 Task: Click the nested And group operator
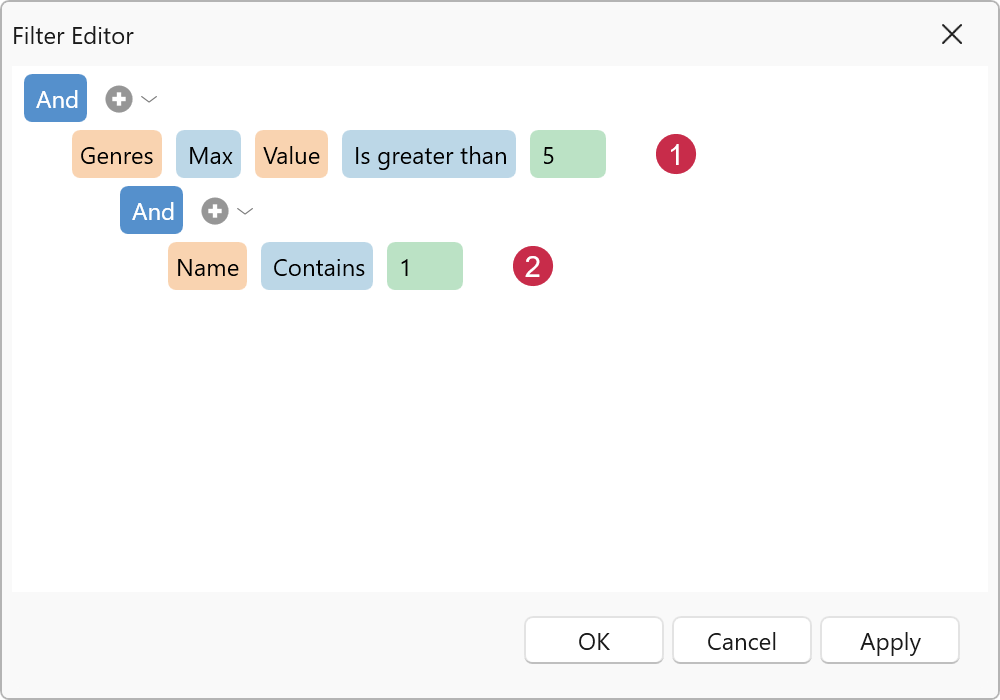152,210
